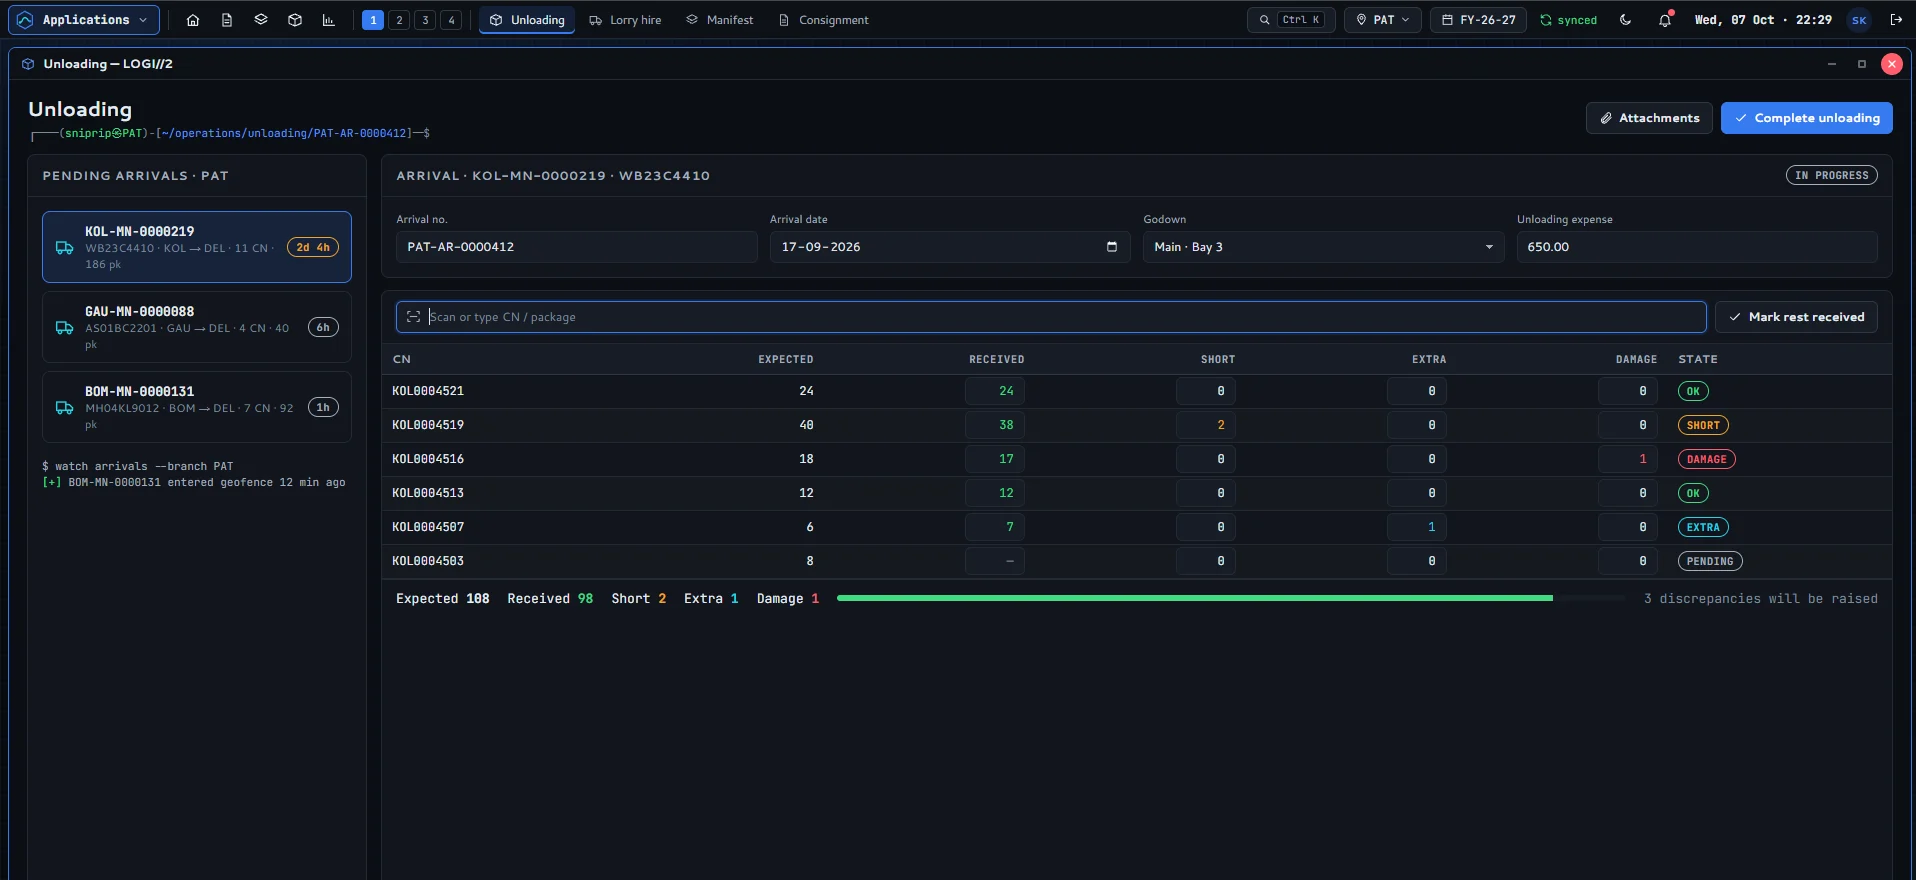Click the synced status indicator
Image resolution: width=1916 pixels, height=880 pixels.
click(1568, 20)
